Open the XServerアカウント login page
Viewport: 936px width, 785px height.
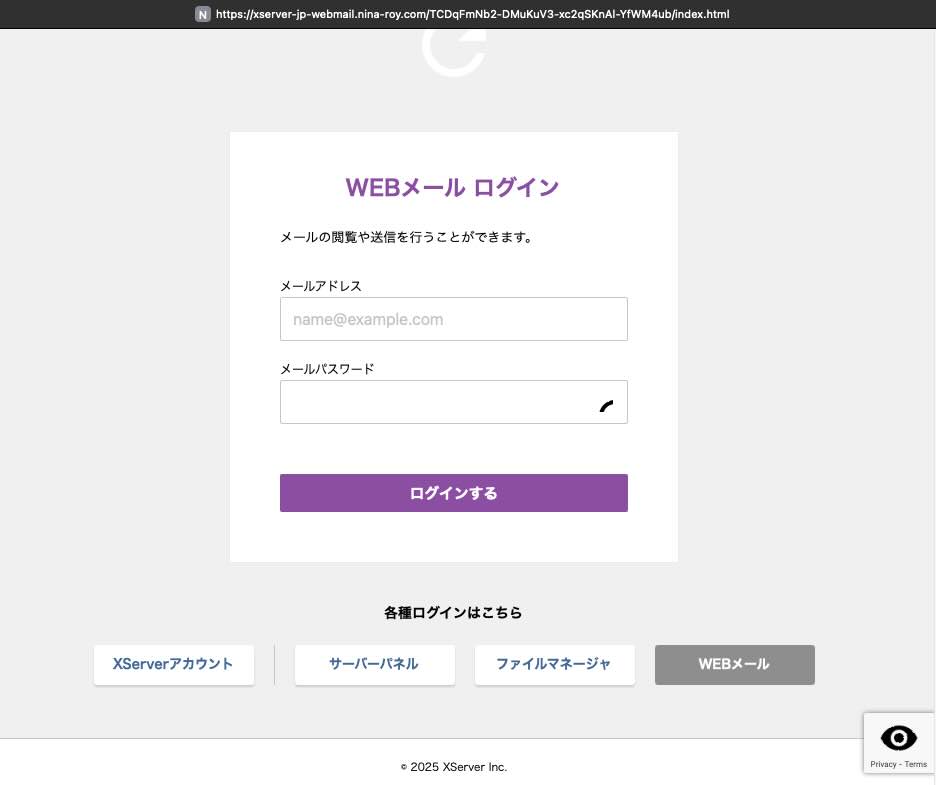click(x=173, y=664)
